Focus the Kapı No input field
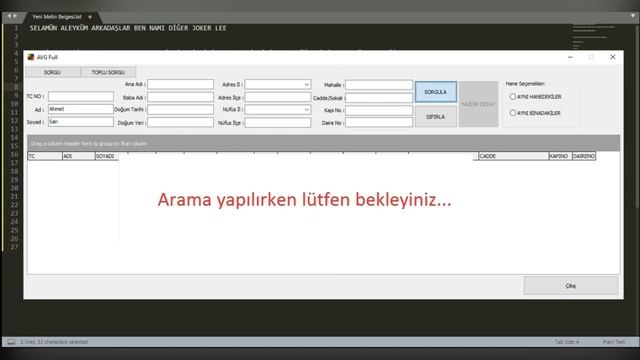Screen dimensions: 640x360 (x=379, y=110)
